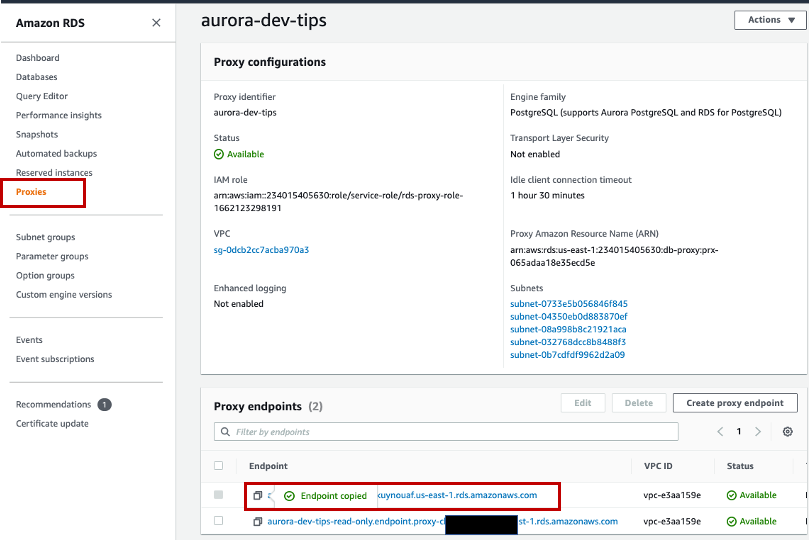The height and width of the screenshot is (540, 809).
Task: Sort by the Status column header
Action: [740, 466]
